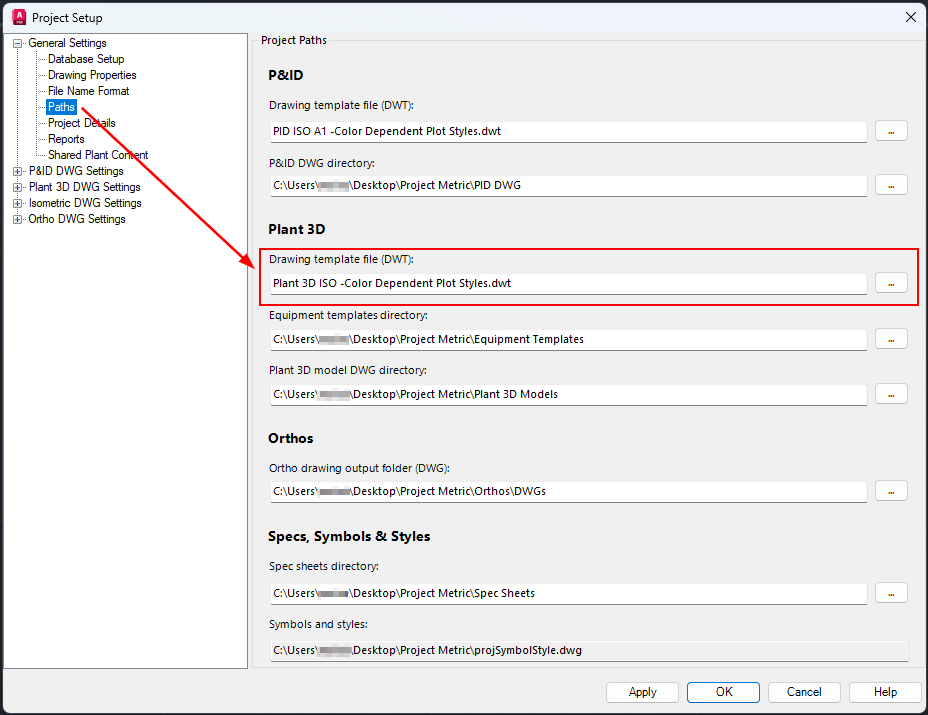Open Help for Project Setup
The width and height of the screenshot is (928, 715).
coord(885,692)
